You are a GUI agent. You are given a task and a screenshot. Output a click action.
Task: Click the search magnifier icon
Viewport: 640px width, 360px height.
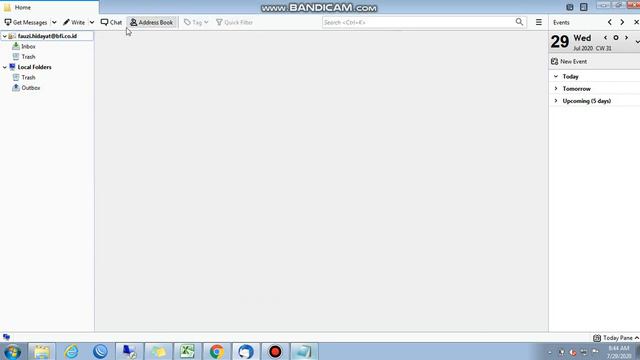tap(519, 22)
